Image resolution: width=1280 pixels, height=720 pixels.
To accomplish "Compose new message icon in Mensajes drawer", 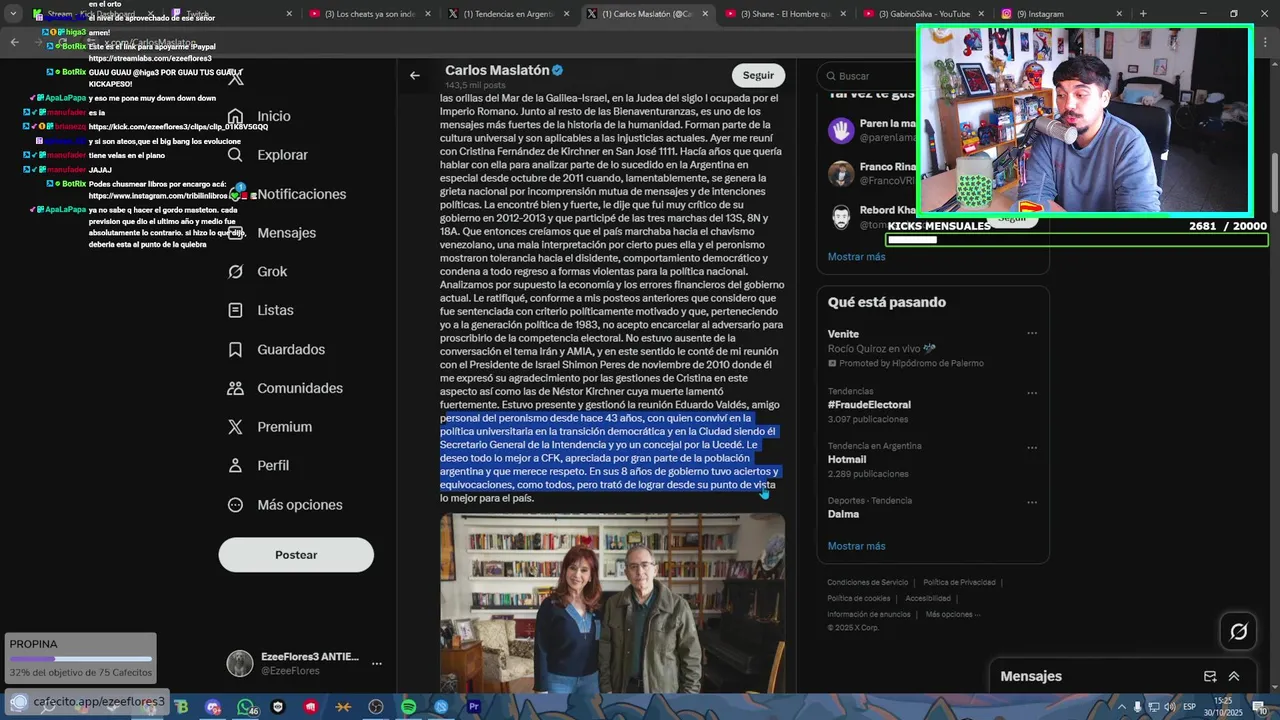I will pyautogui.click(x=1210, y=677).
